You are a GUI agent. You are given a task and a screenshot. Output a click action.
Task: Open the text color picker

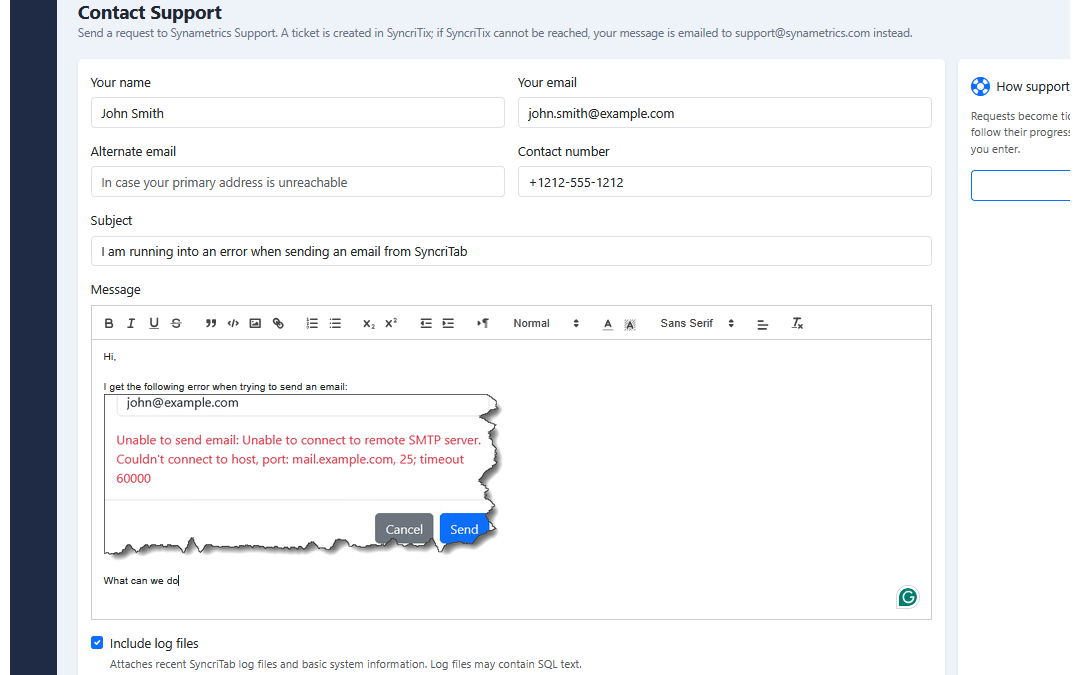(x=608, y=324)
